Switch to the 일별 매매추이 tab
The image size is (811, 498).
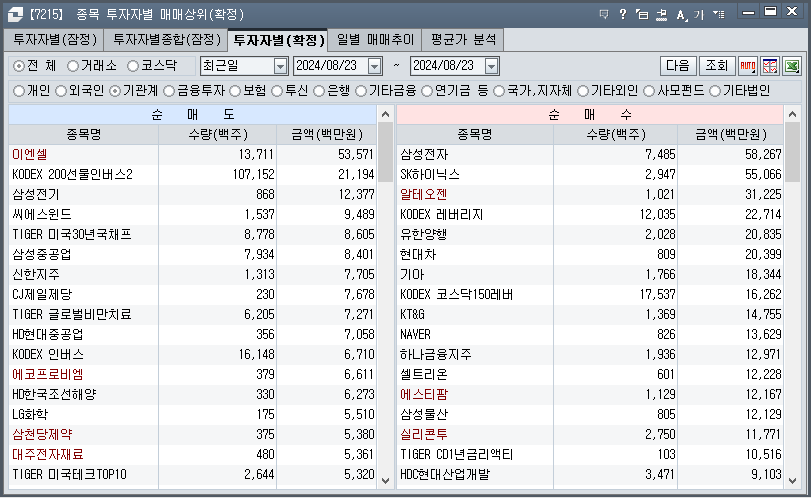tap(375, 40)
